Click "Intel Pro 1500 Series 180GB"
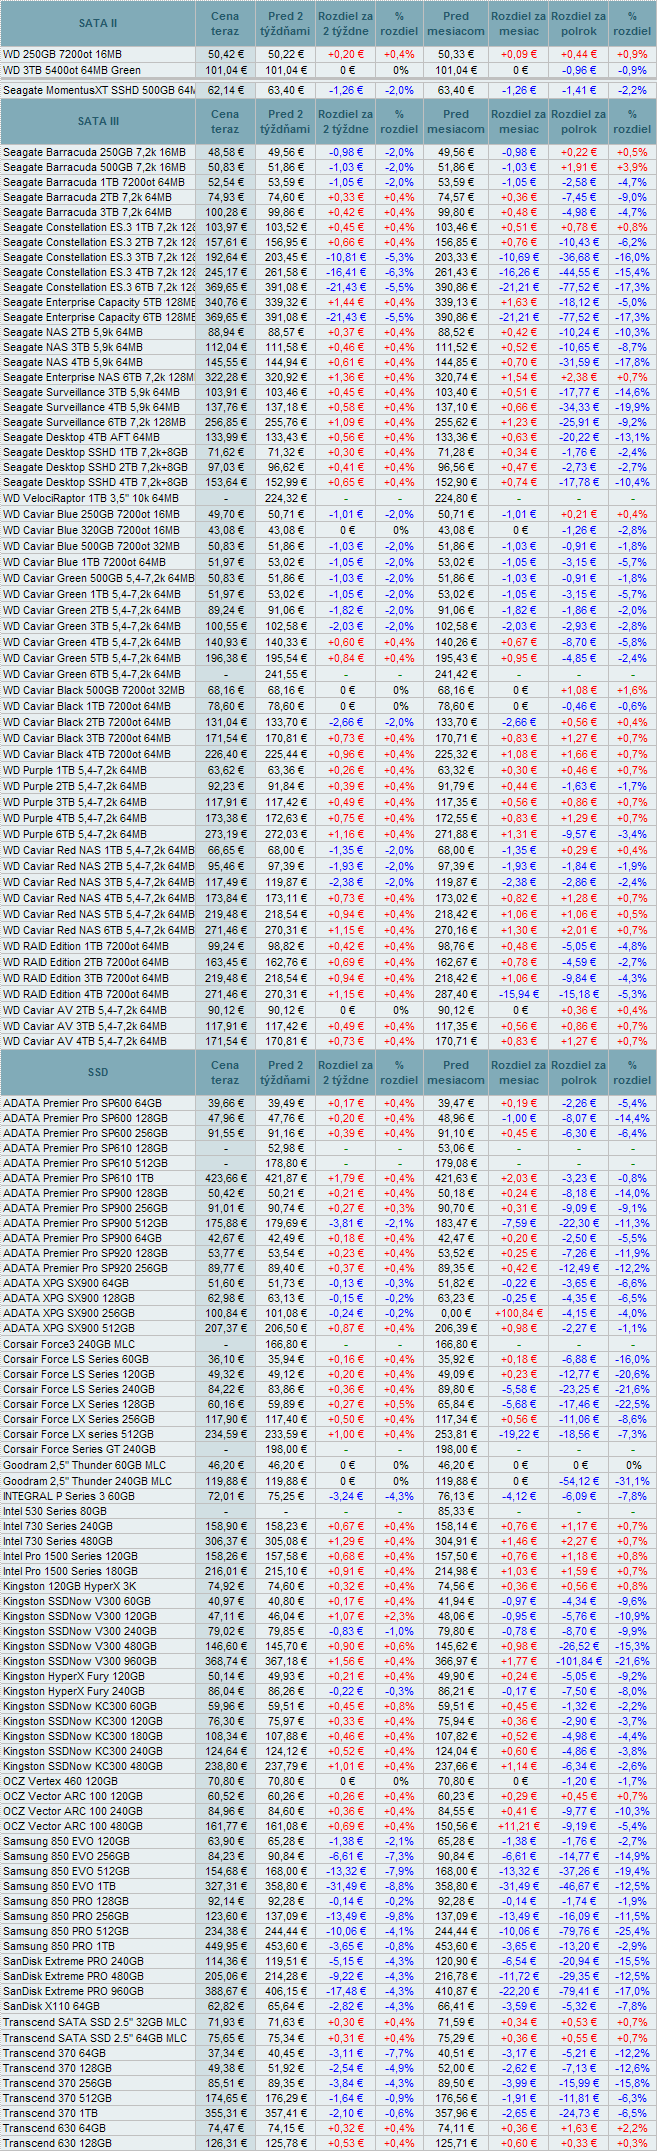 click(70, 1571)
